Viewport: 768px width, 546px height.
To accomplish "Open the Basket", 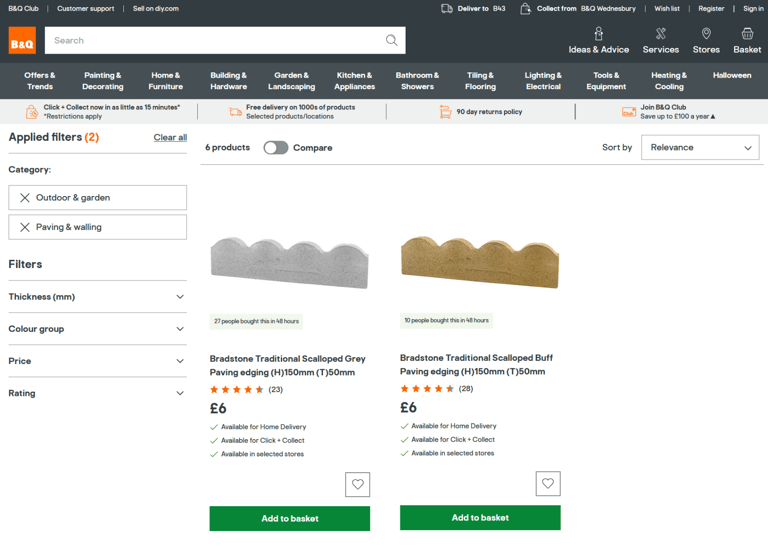I will [x=747, y=41].
